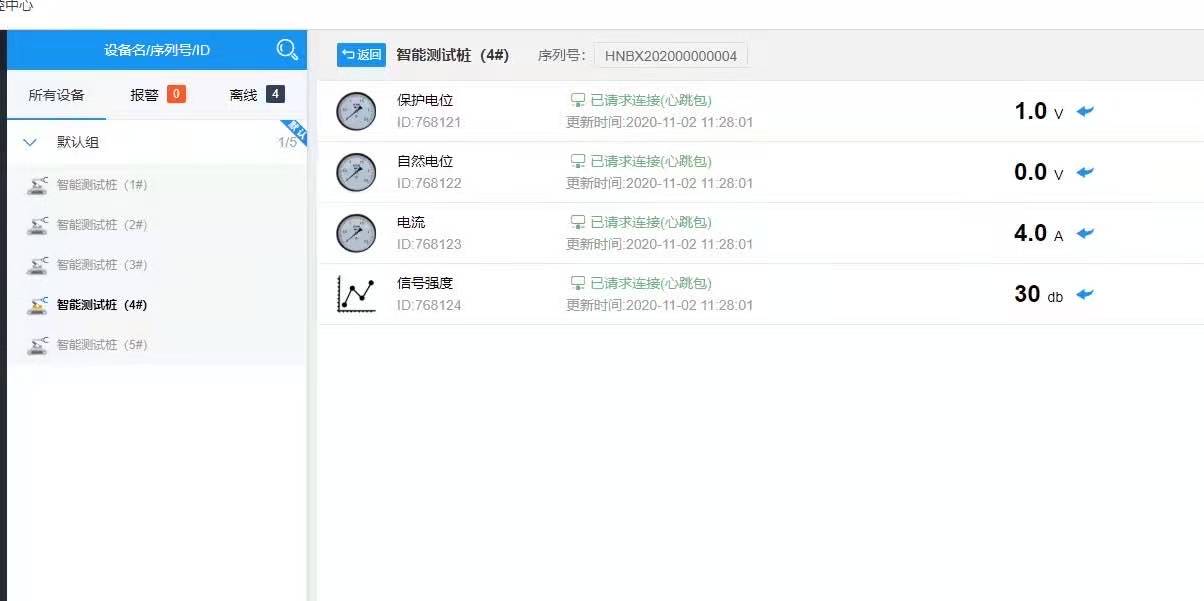Viewport: 1204px width, 601px height.
Task: Click the search magnifier icon in sidebar header
Action: (x=287, y=50)
